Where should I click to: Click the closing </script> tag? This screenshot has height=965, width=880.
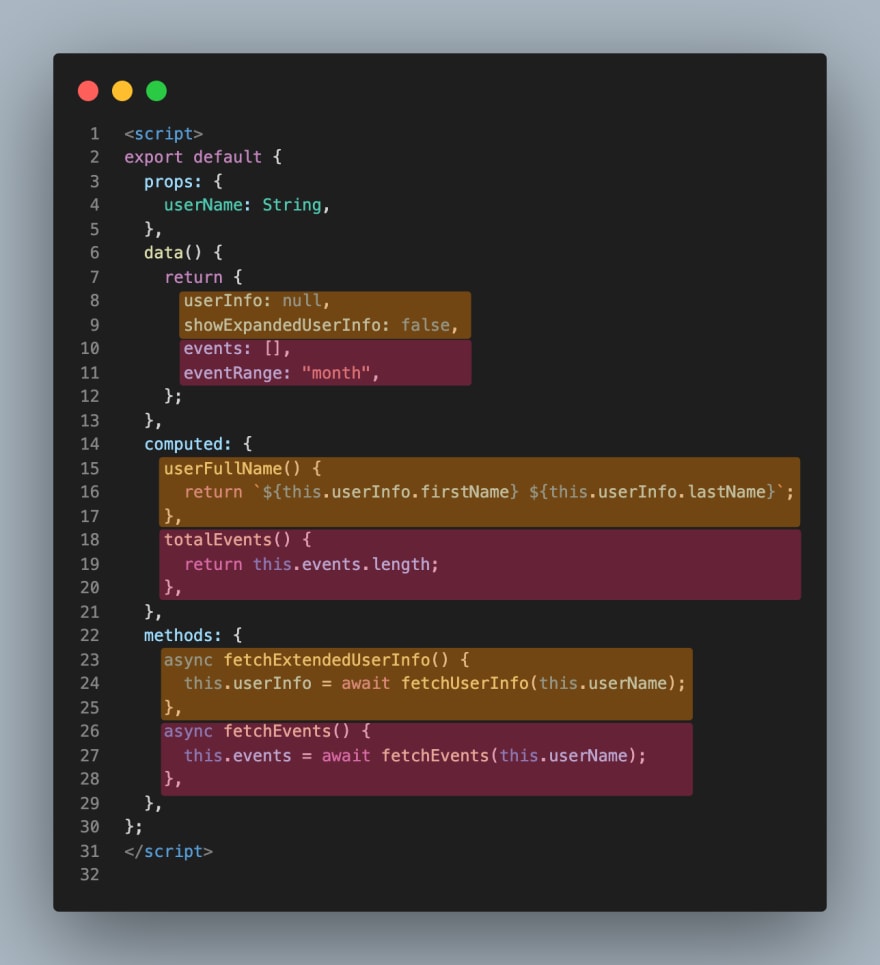(x=168, y=851)
